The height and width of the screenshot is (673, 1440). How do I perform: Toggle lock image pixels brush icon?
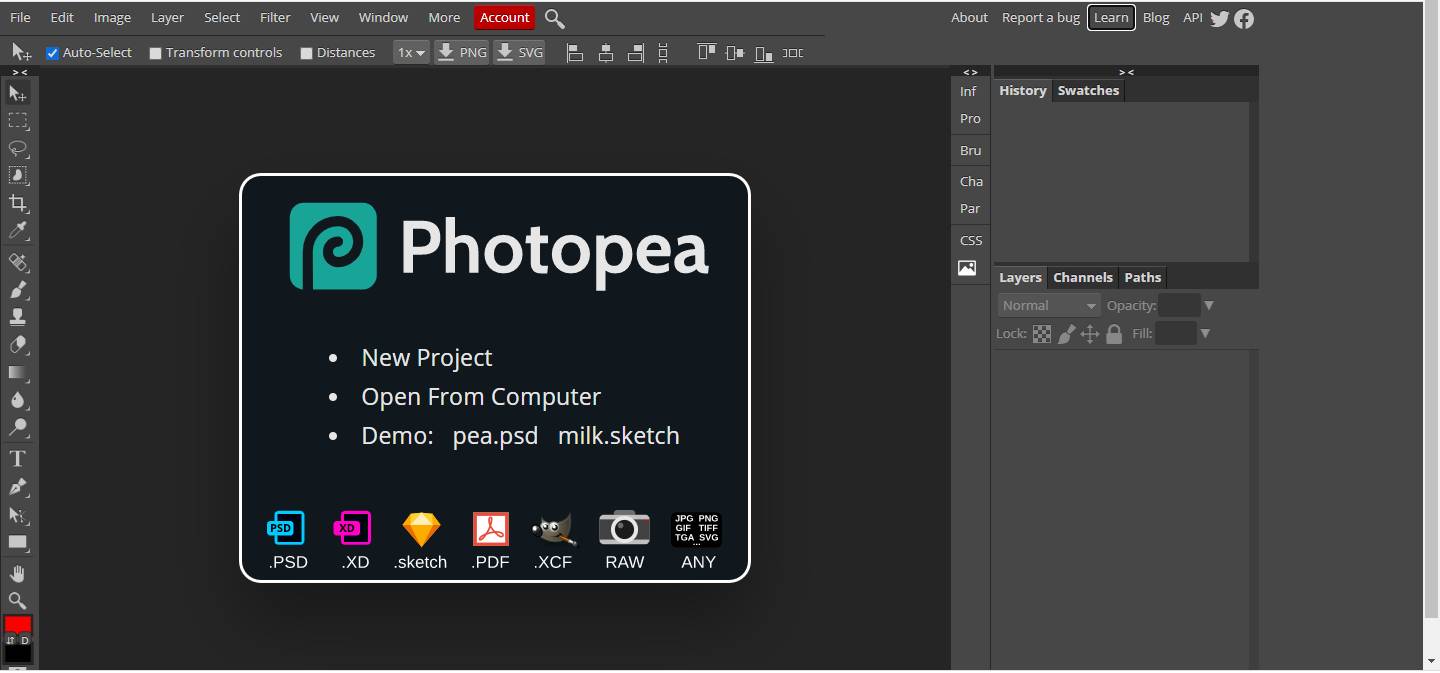pos(1066,334)
